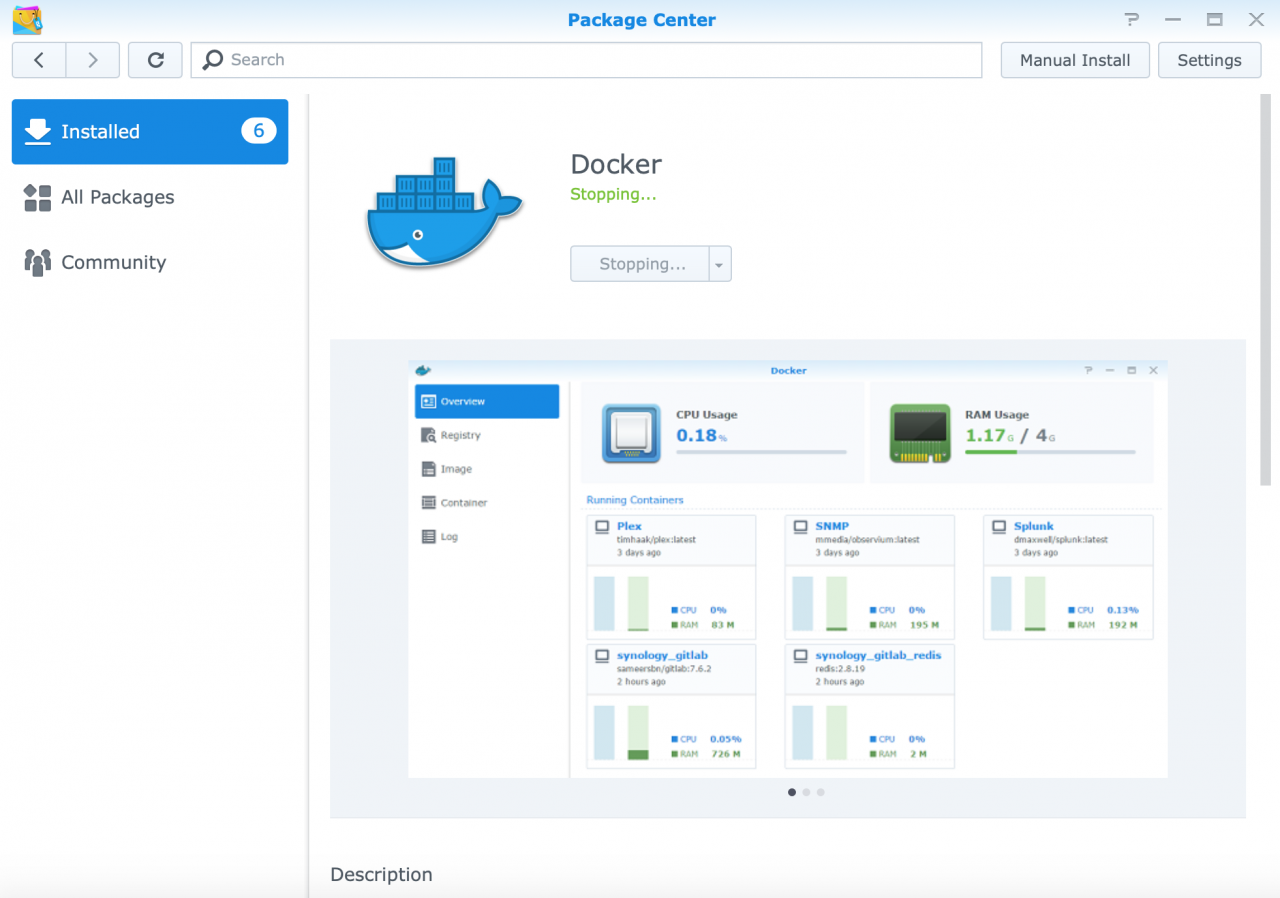Viewport: 1280px width, 898px height.
Task: Switch to All Packages section
Action: click(x=117, y=197)
